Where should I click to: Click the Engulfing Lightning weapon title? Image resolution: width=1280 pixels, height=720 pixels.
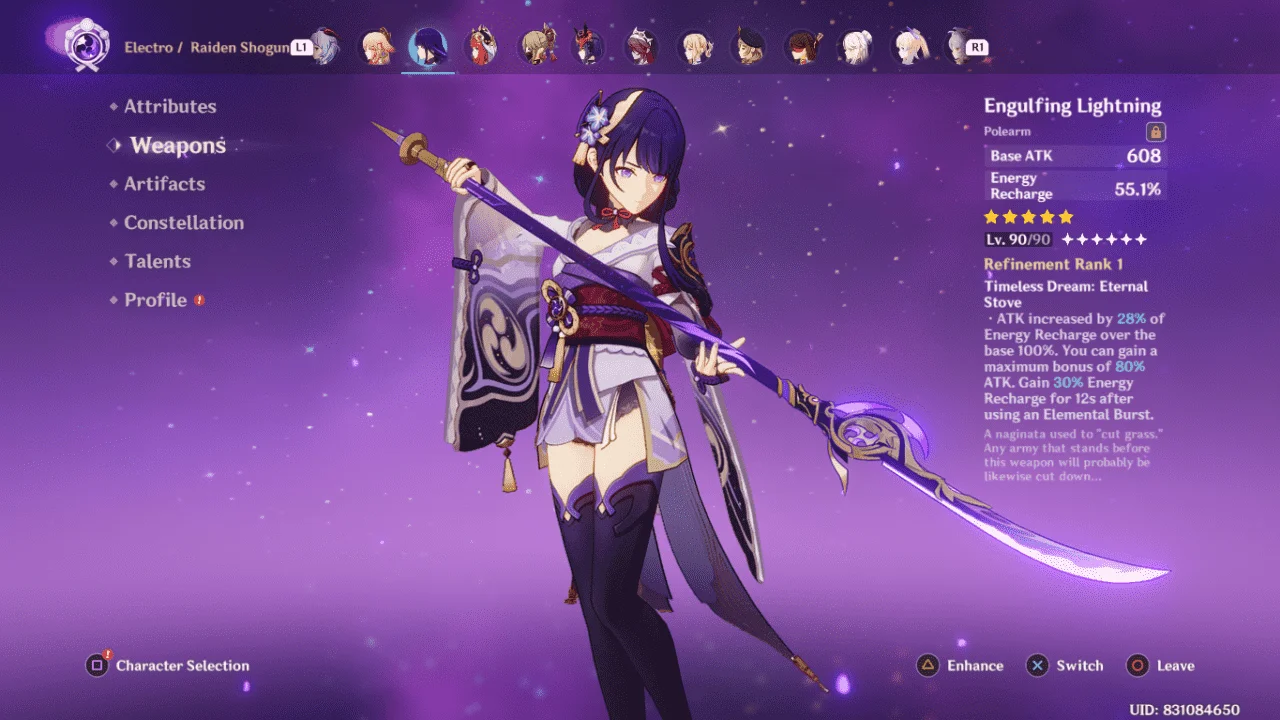(x=1073, y=106)
